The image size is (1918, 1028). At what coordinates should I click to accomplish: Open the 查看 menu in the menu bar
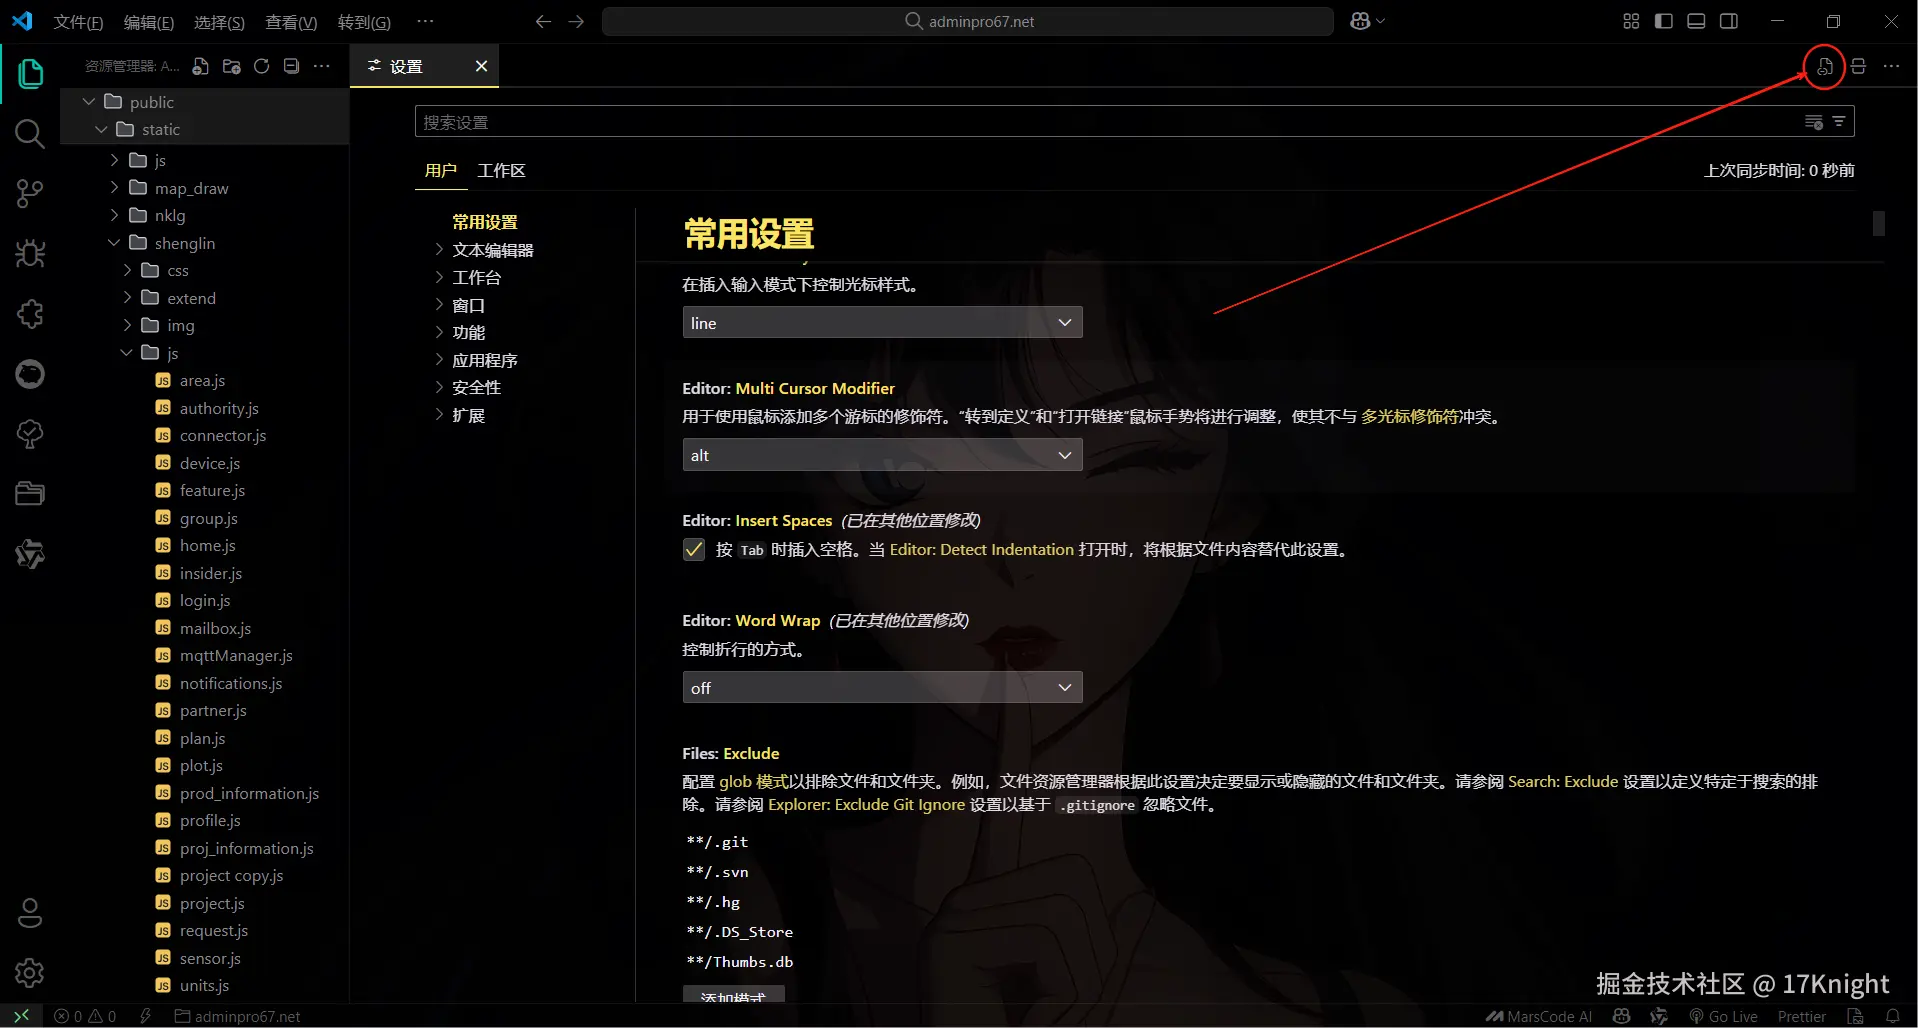tap(290, 22)
